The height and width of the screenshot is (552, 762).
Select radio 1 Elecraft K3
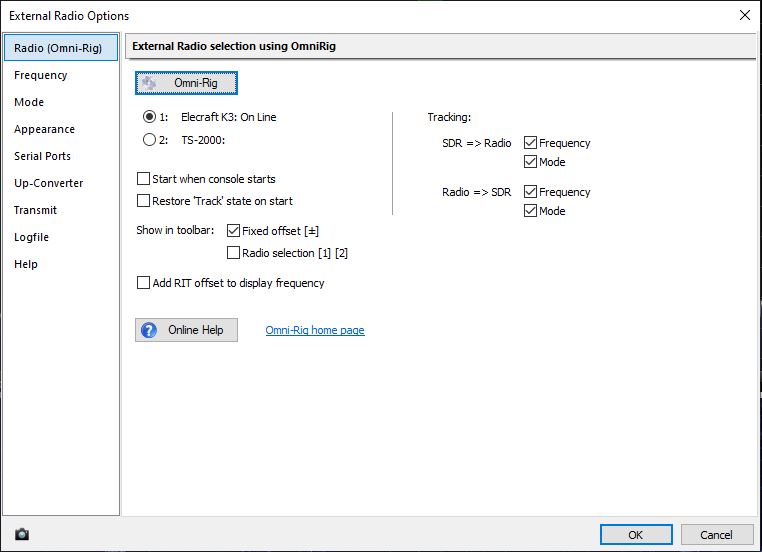(150, 117)
